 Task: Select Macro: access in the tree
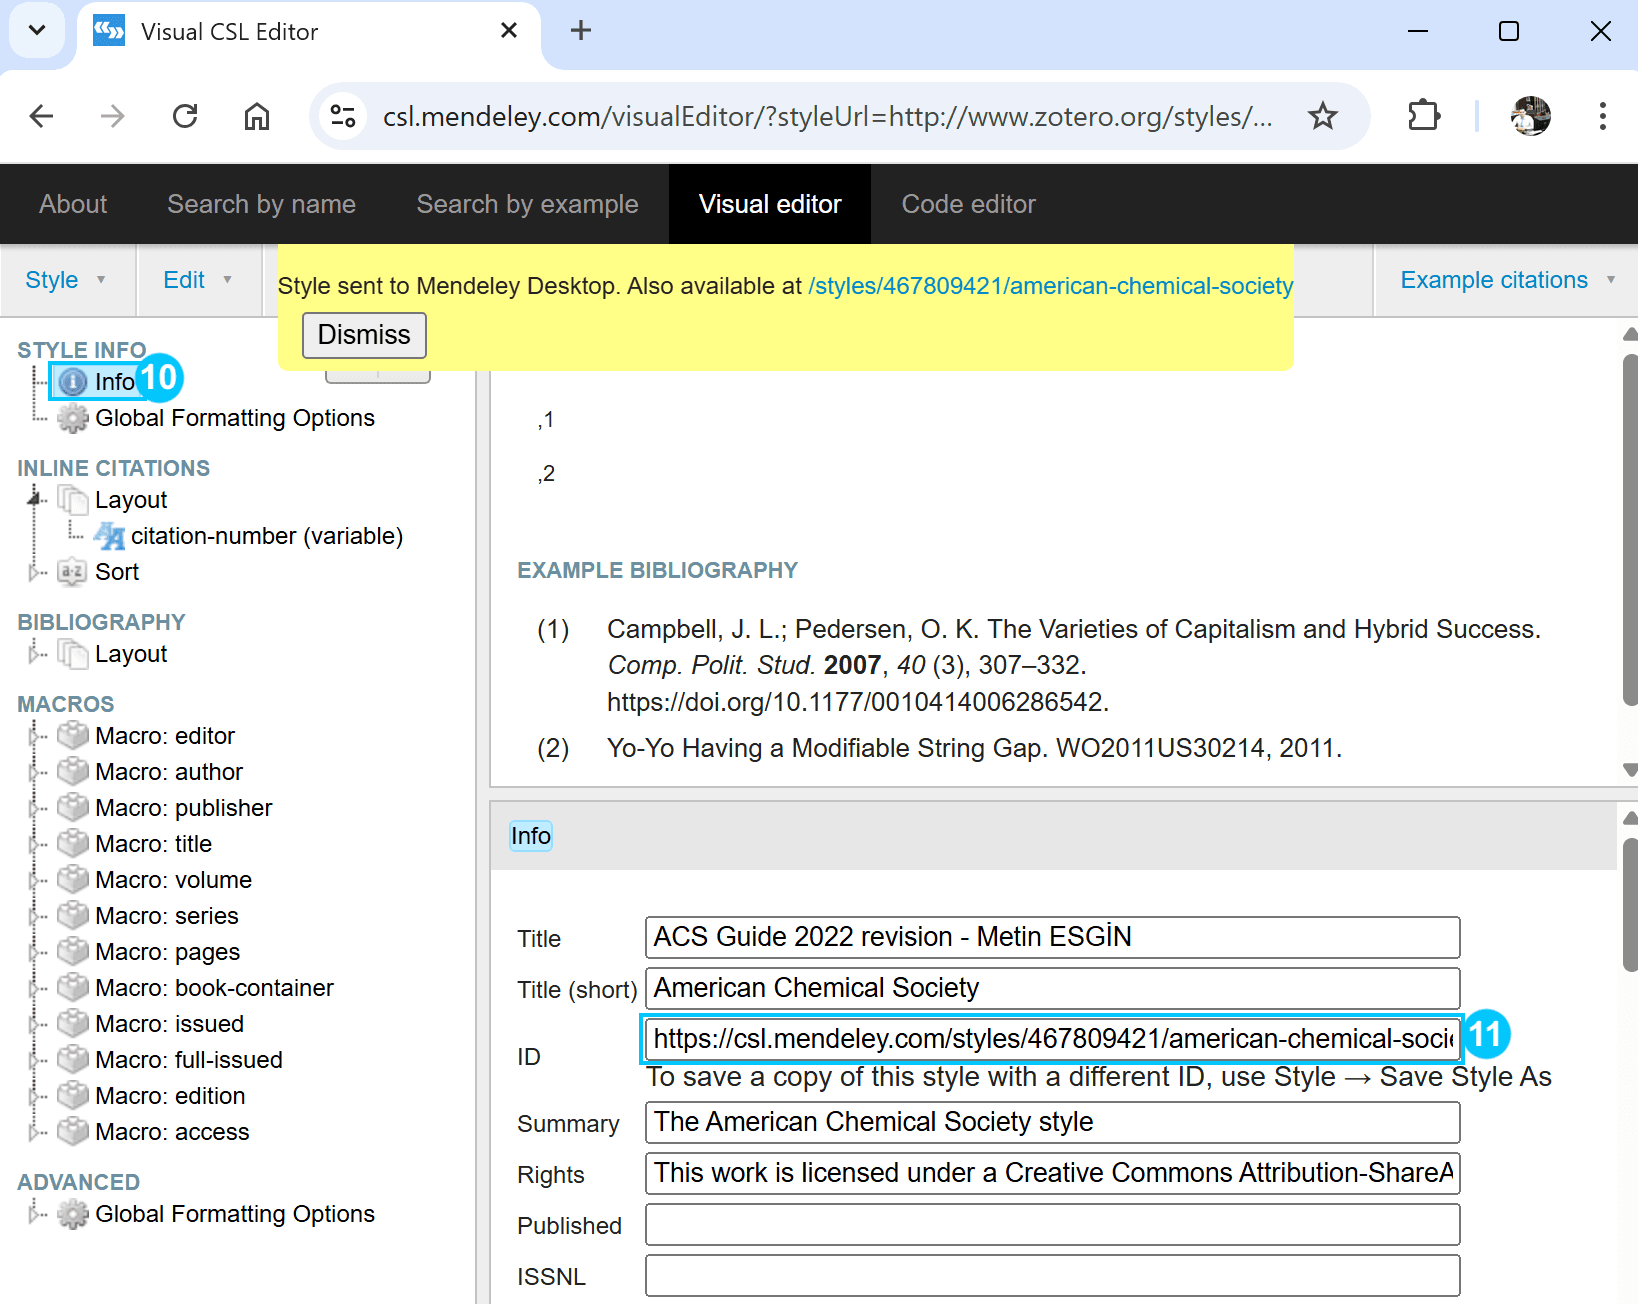pos(172,1132)
